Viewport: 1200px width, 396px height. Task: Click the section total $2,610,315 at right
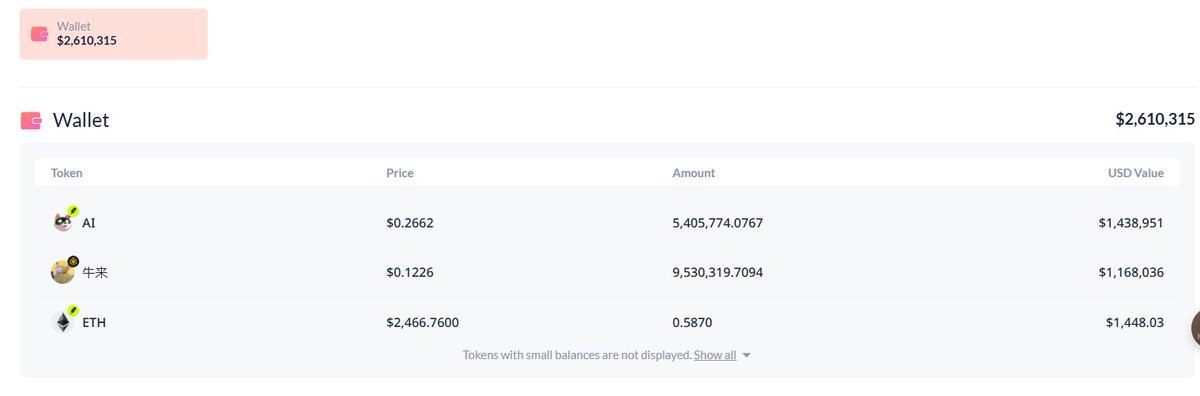click(x=1155, y=120)
